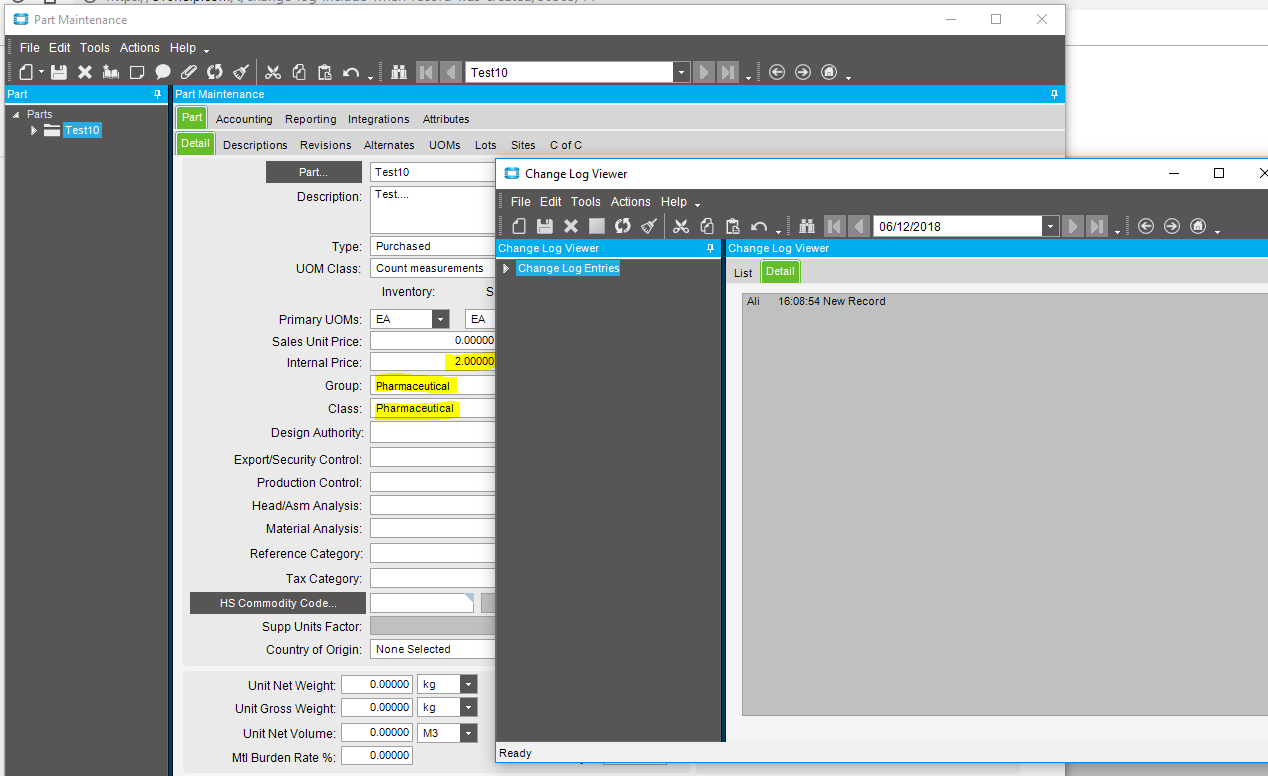Switch to the Revisions tab
This screenshot has height=776, width=1268.
[x=325, y=145]
